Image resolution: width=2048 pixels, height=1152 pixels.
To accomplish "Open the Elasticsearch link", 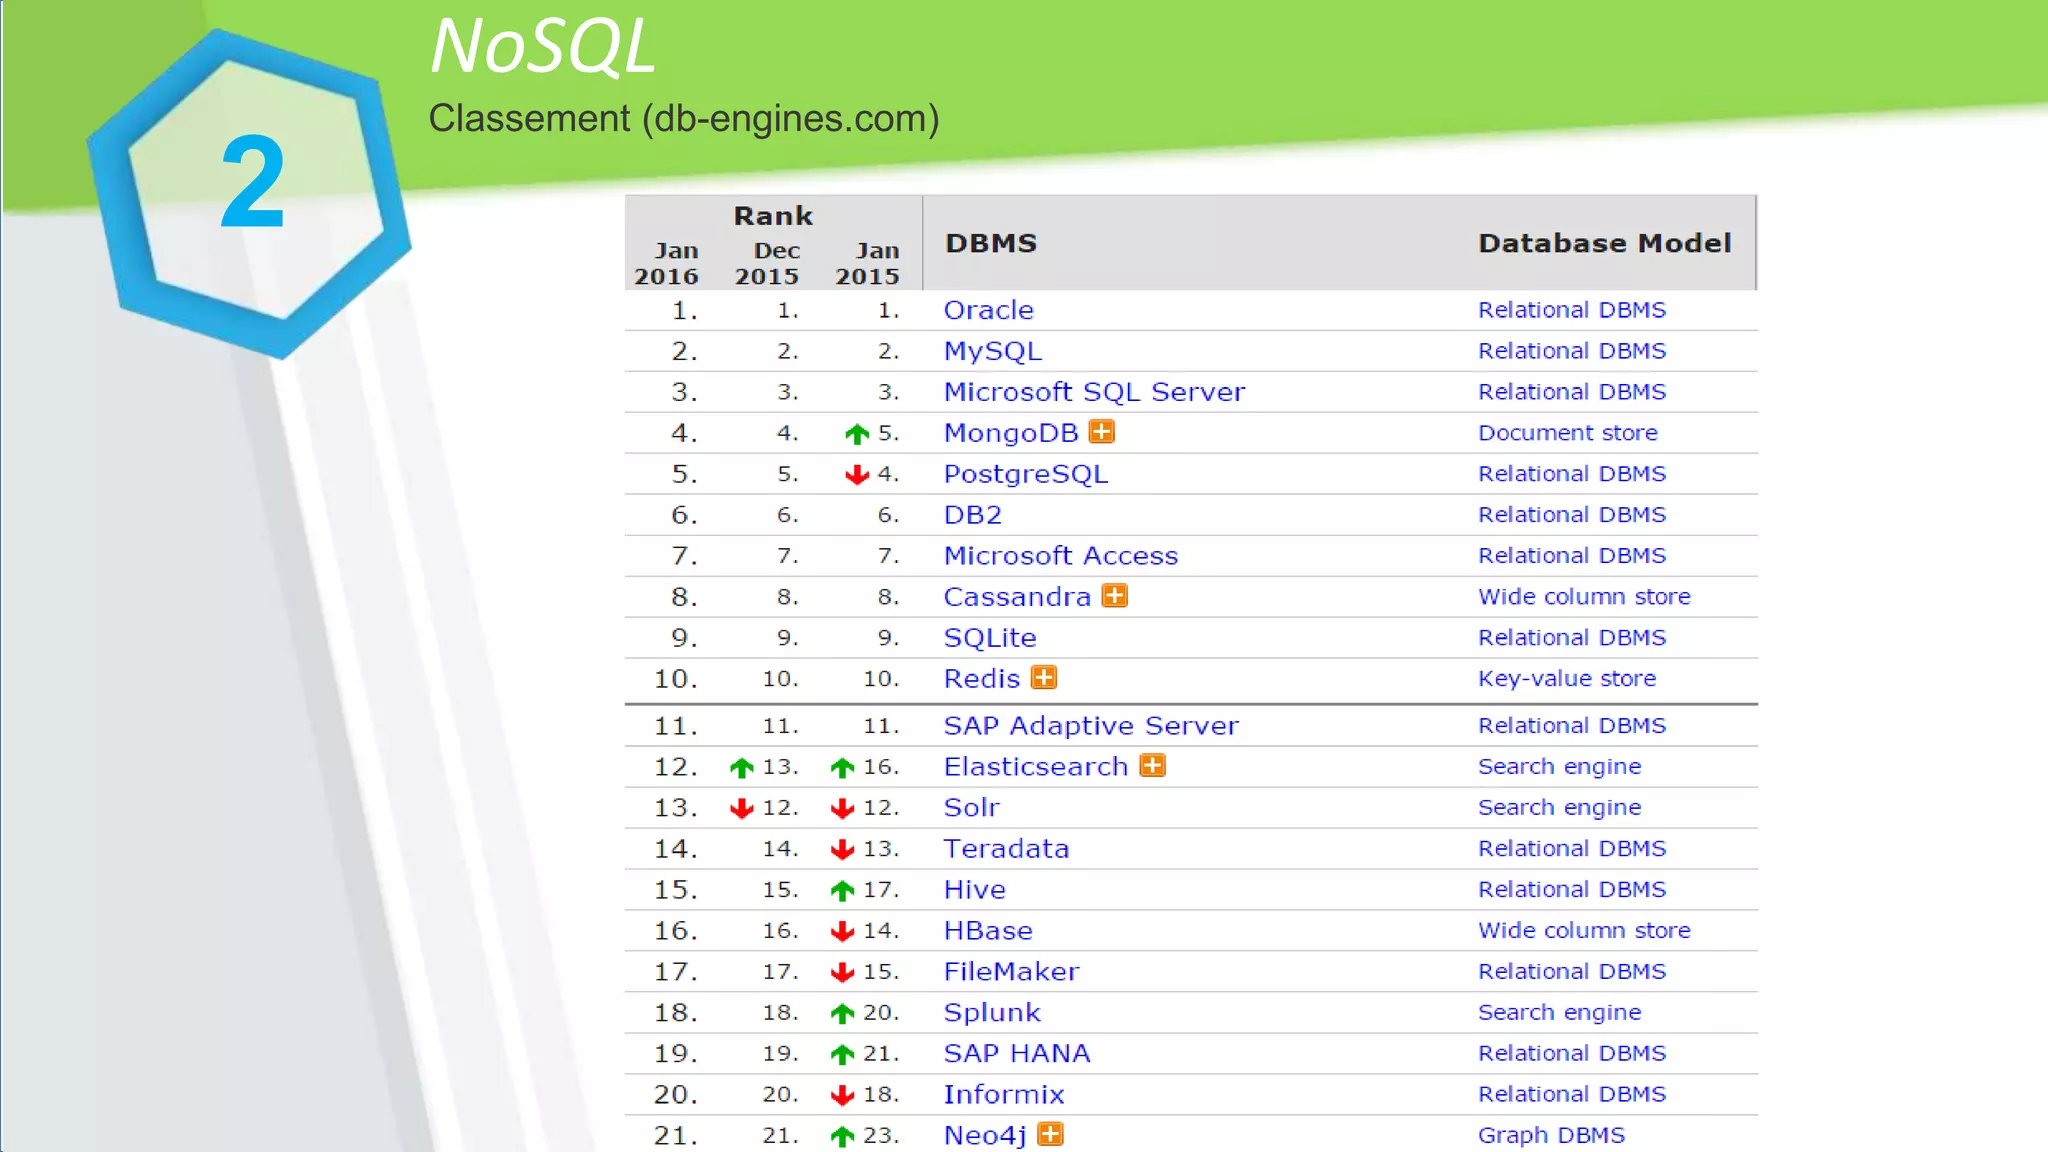I will (x=1036, y=767).
